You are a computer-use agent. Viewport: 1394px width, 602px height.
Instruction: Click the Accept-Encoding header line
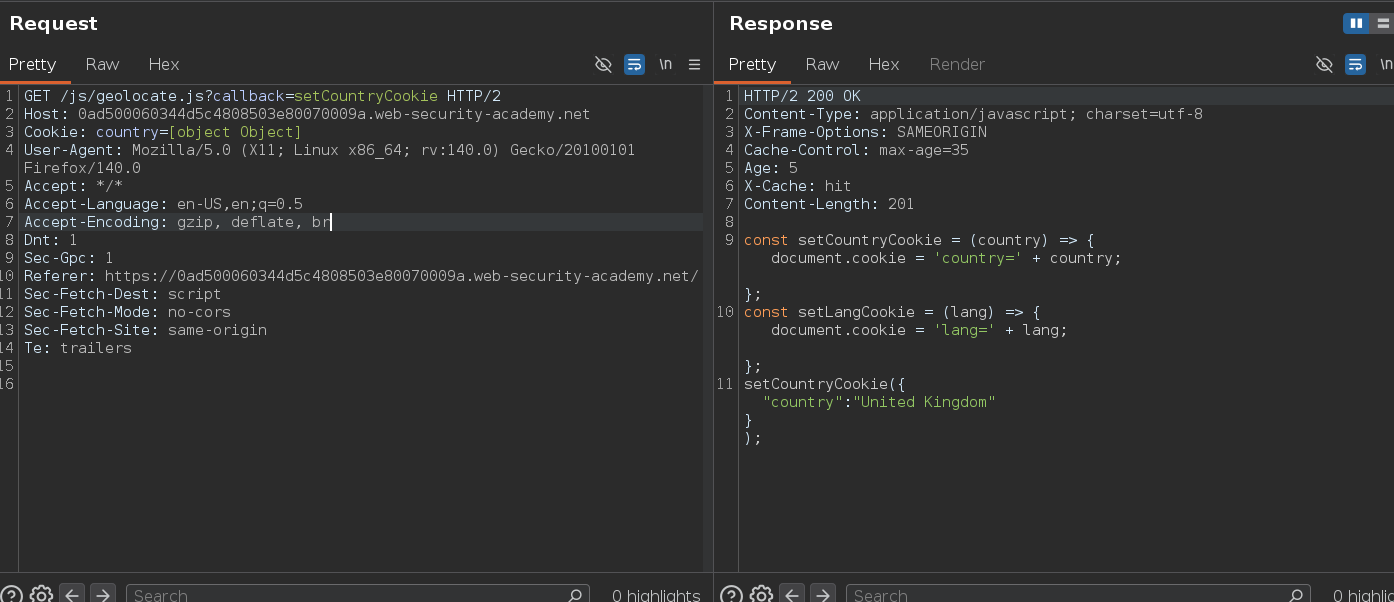point(177,222)
